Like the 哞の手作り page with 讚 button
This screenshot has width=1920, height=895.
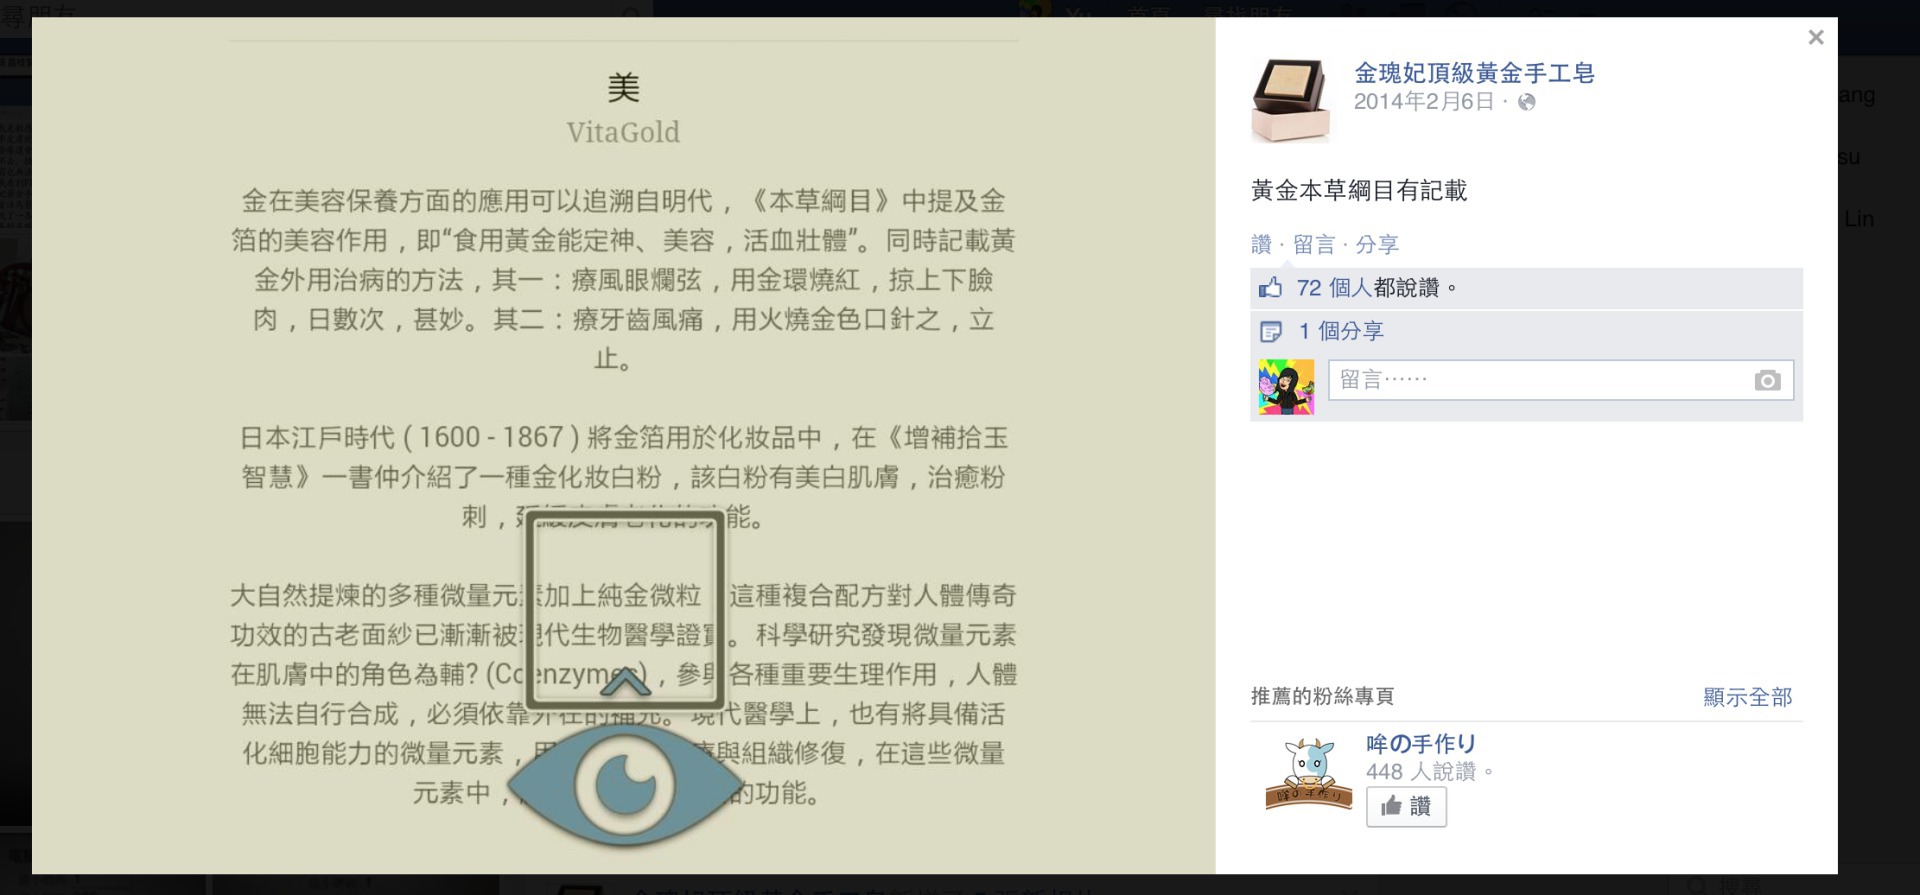tap(1406, 806)
